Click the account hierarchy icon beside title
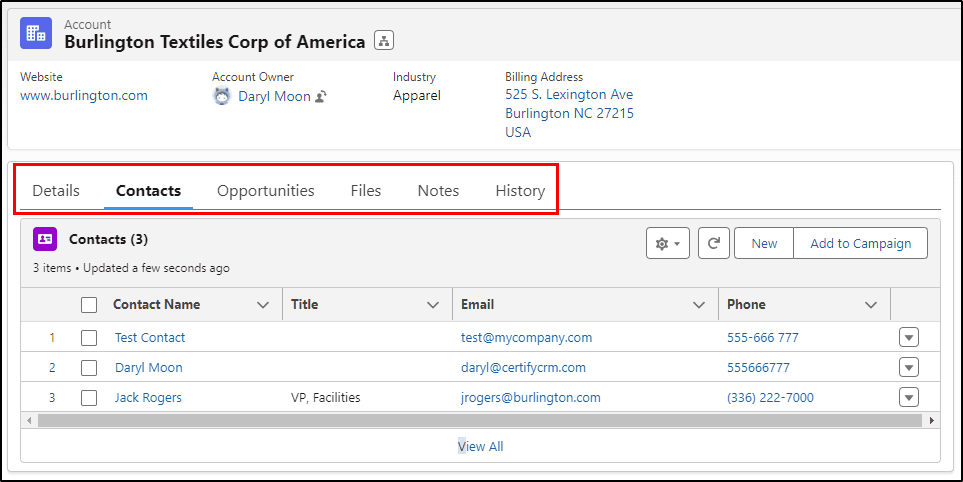Viewport: 963px width, 482px height. tap(384, 41)
